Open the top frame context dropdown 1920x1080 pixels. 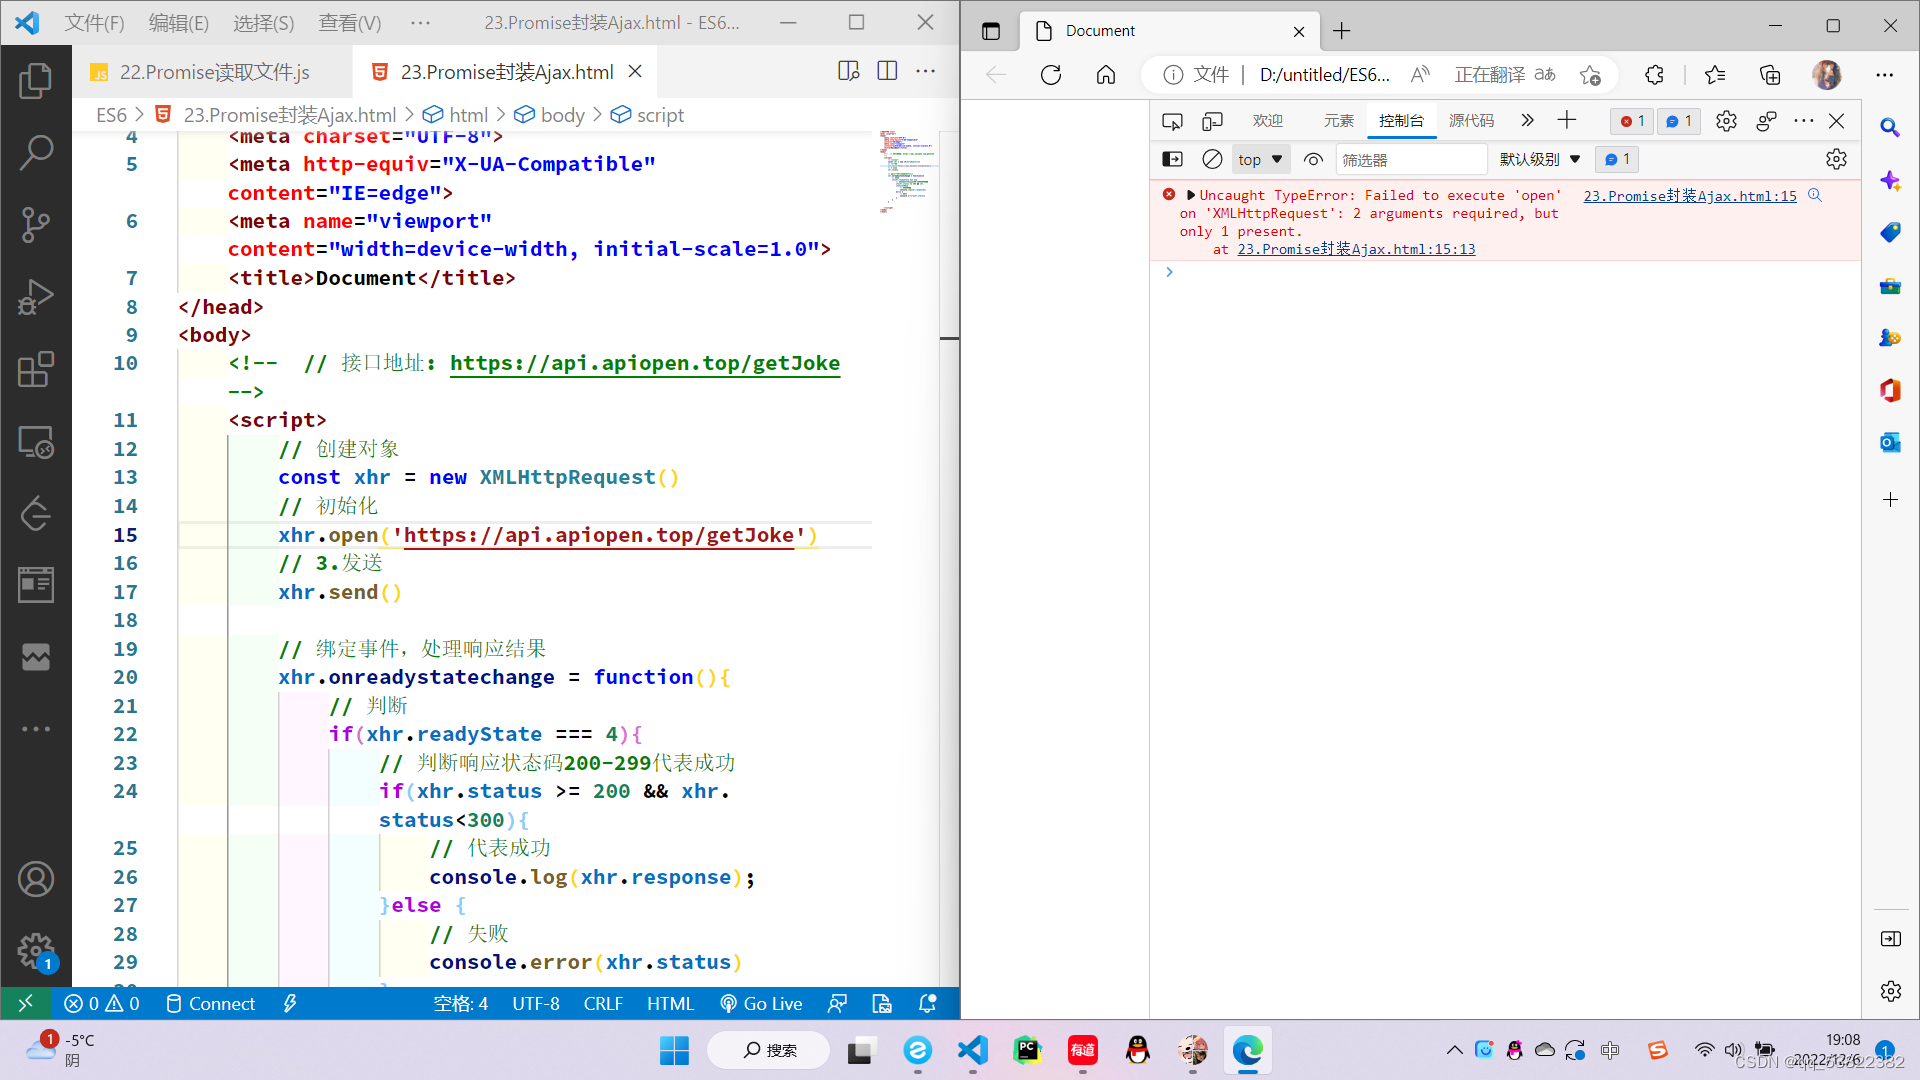[1259, 159]
